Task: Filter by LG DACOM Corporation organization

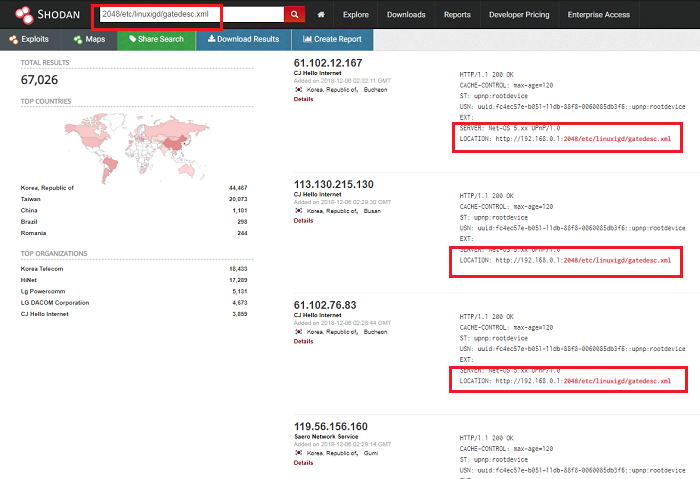Action: point(55,303)
